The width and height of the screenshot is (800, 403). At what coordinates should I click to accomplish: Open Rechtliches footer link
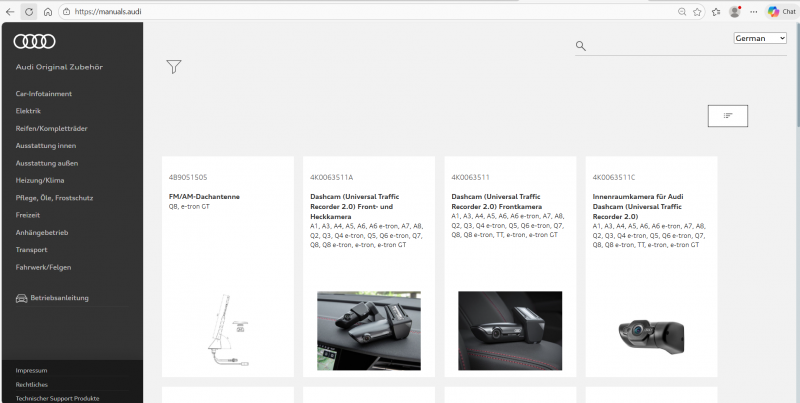coord(32,385)
